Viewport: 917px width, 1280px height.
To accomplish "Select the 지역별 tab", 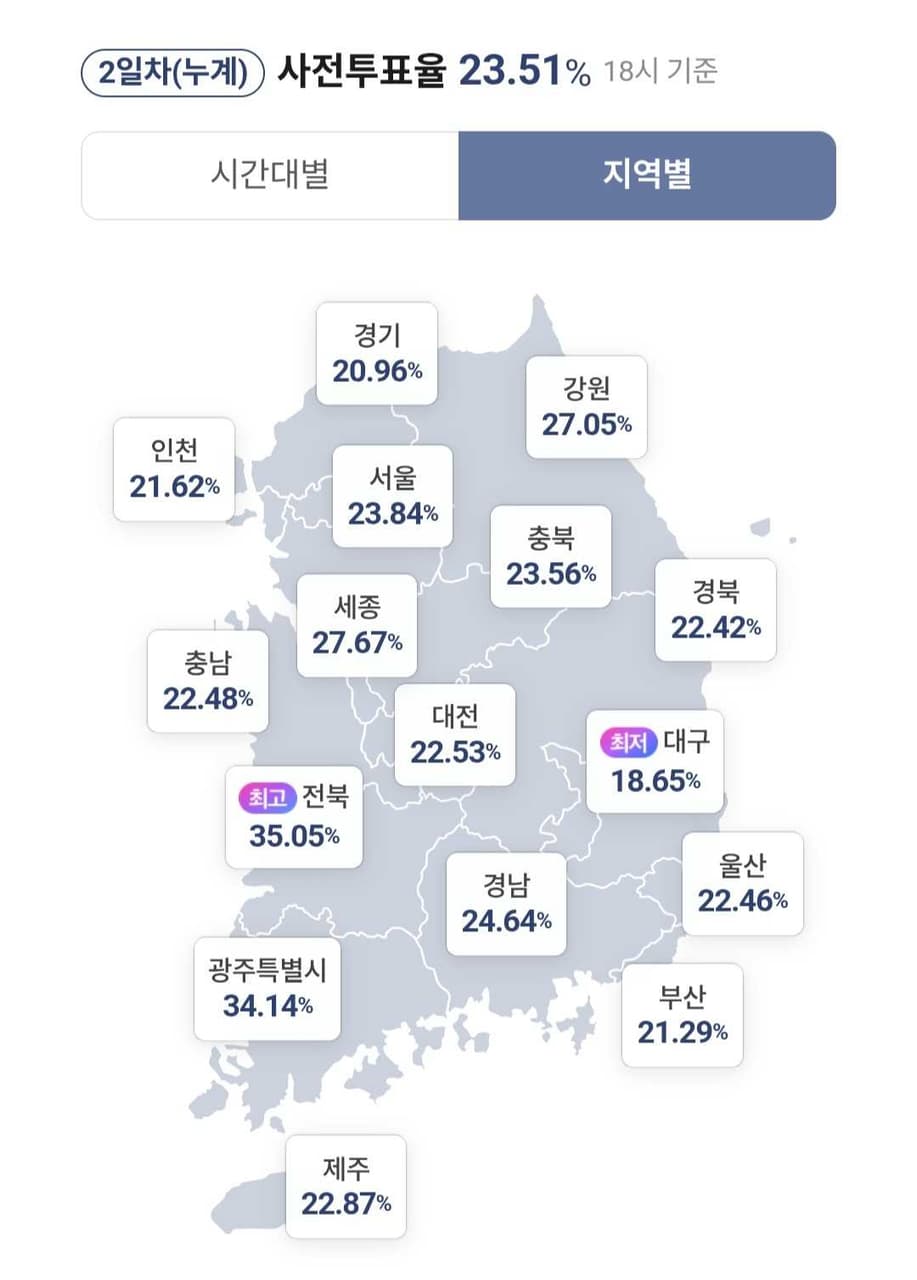I will coord(647,175).
